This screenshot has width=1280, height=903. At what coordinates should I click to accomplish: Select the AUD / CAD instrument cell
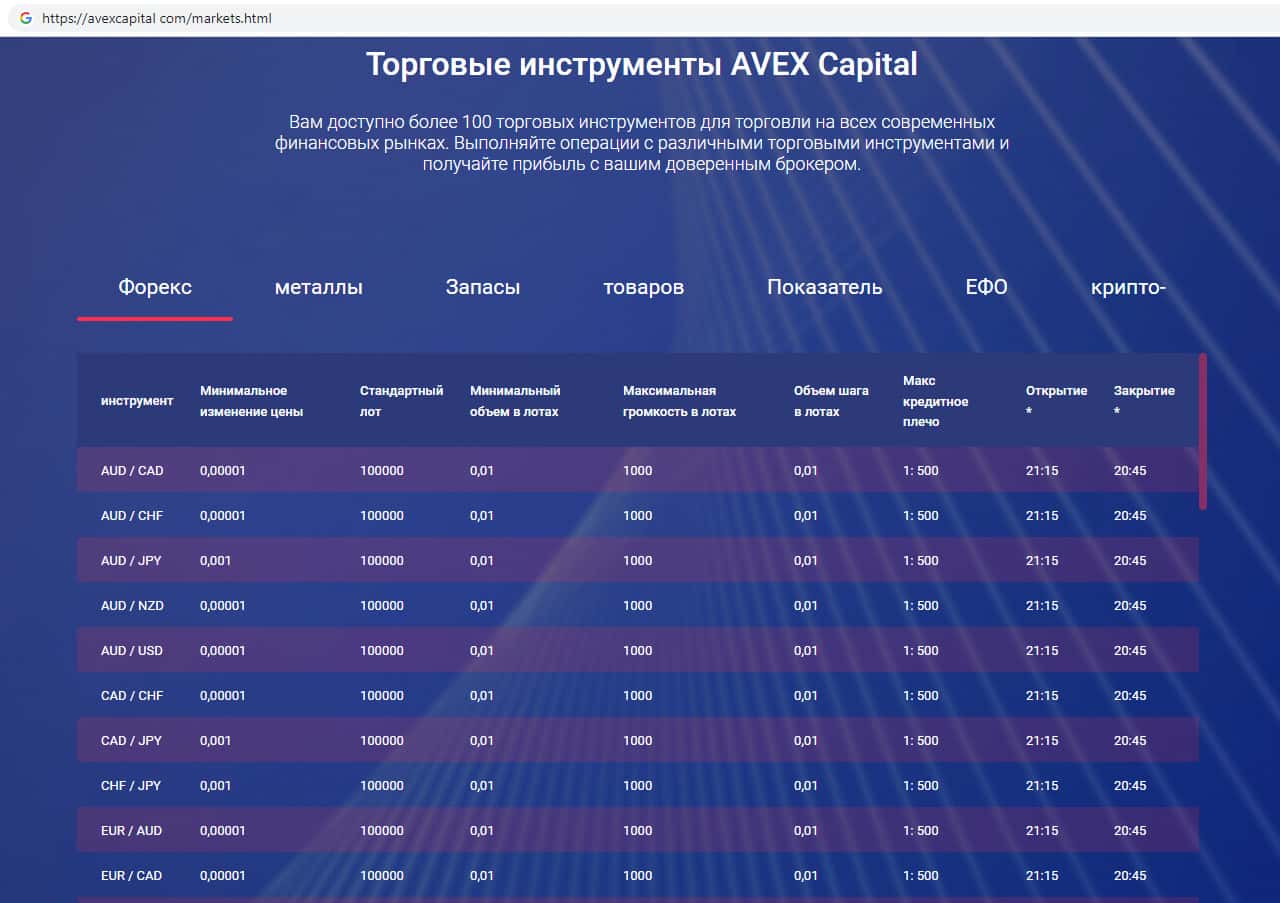[x=132, y=470]
